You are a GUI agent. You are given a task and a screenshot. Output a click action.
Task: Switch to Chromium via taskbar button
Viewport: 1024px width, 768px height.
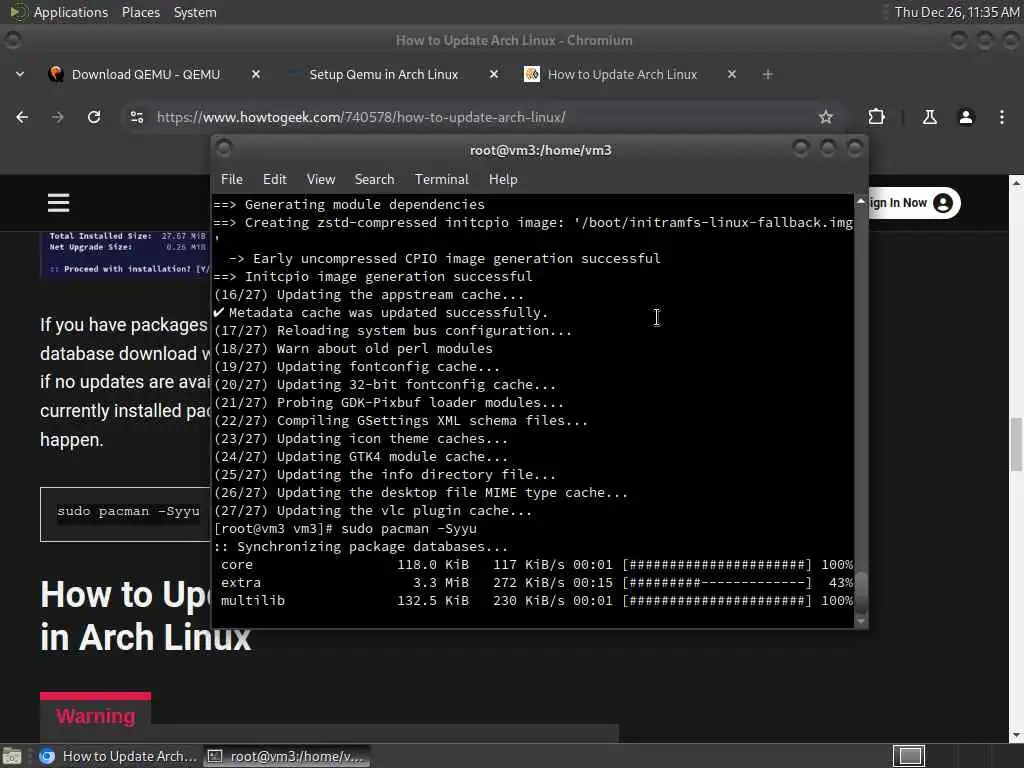(118, 756)
